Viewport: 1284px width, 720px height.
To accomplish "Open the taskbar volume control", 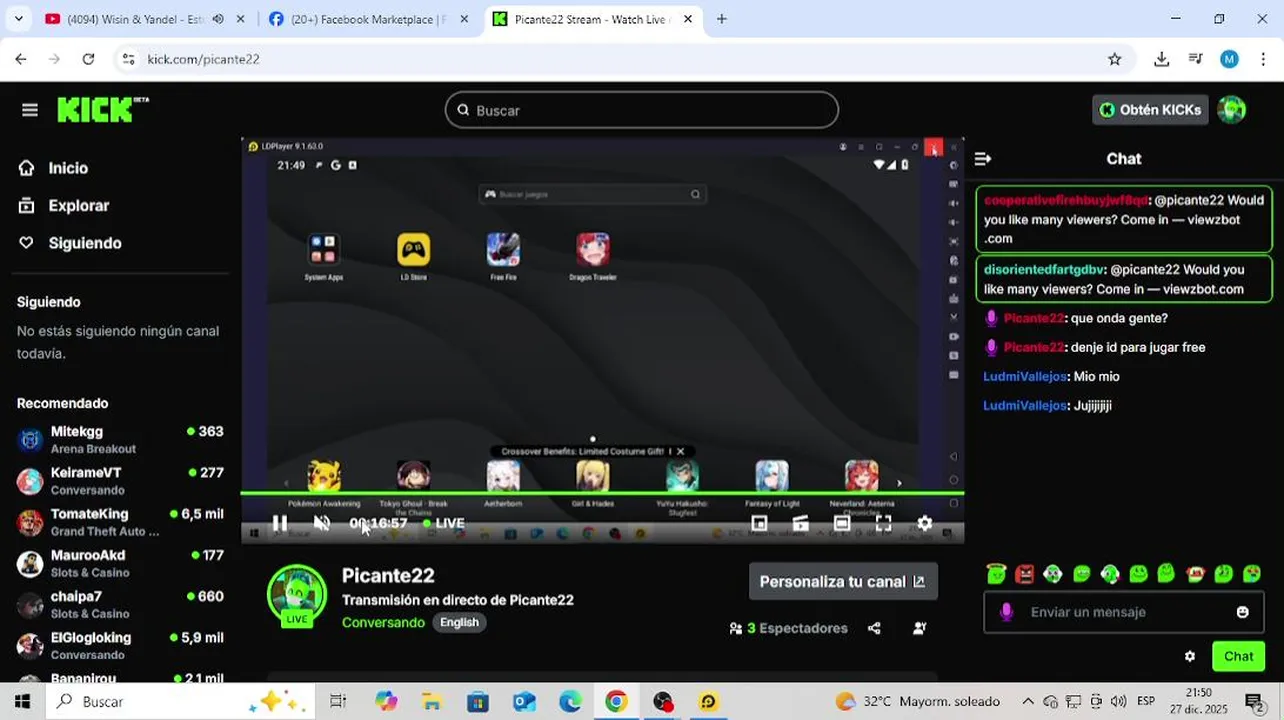I will click(x=1118, y=701).
